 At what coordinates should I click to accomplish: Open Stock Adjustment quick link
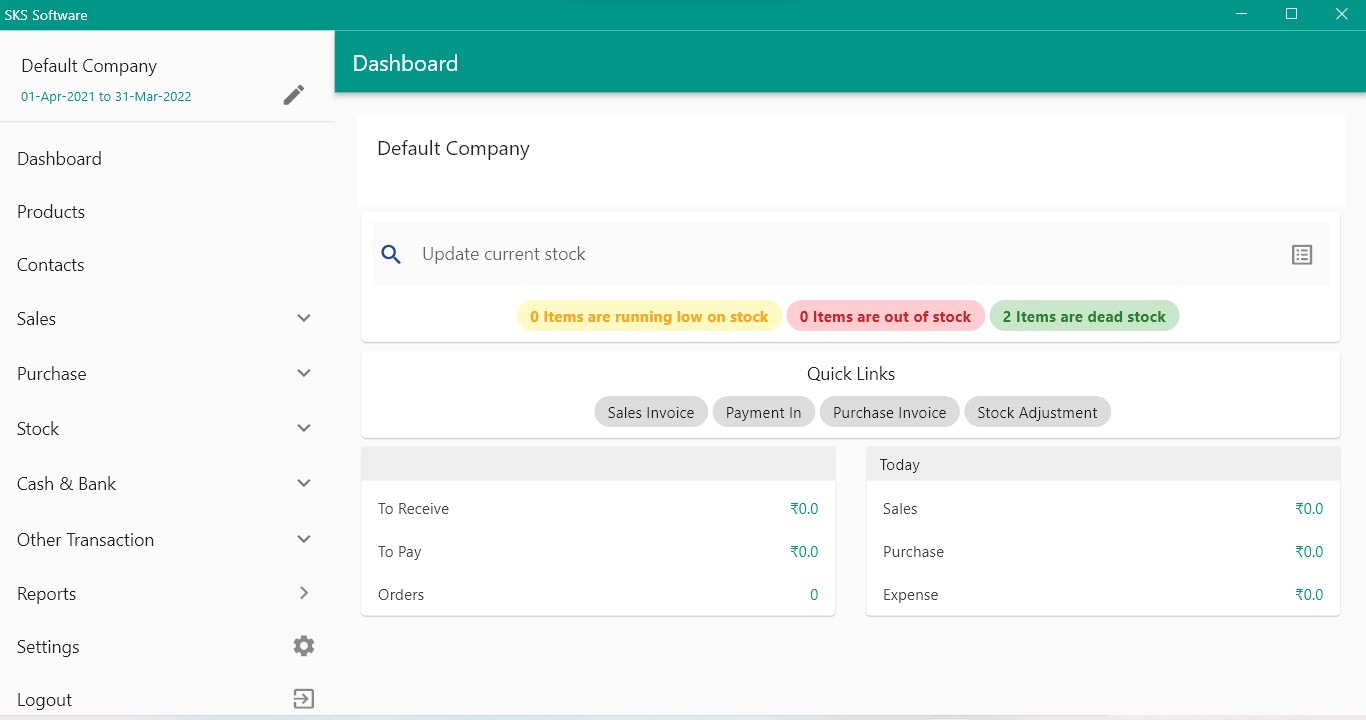pyautogui.click(x=1037, y=412)
